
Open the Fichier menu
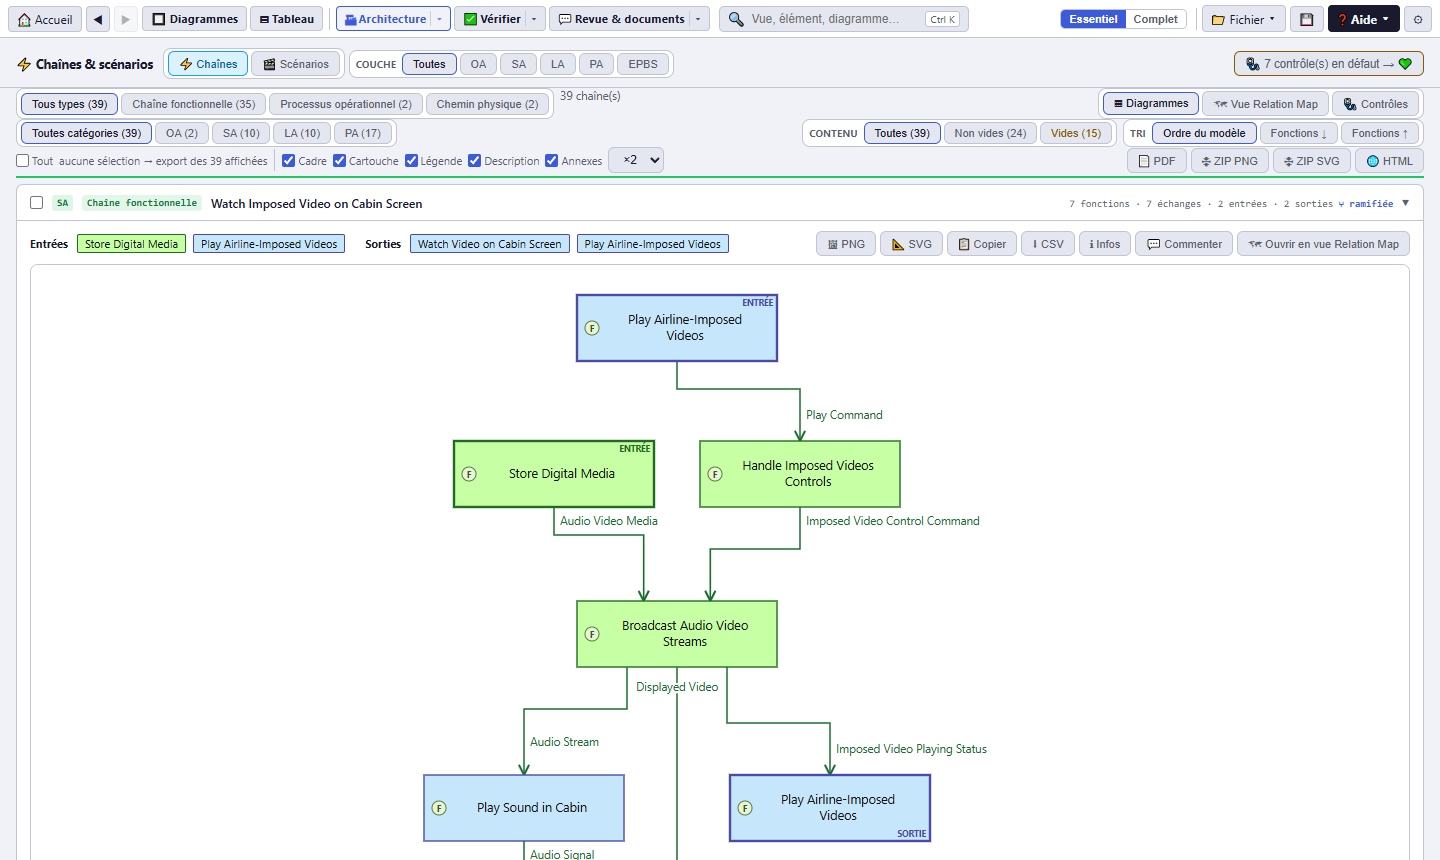click(x=1244, y=19)
